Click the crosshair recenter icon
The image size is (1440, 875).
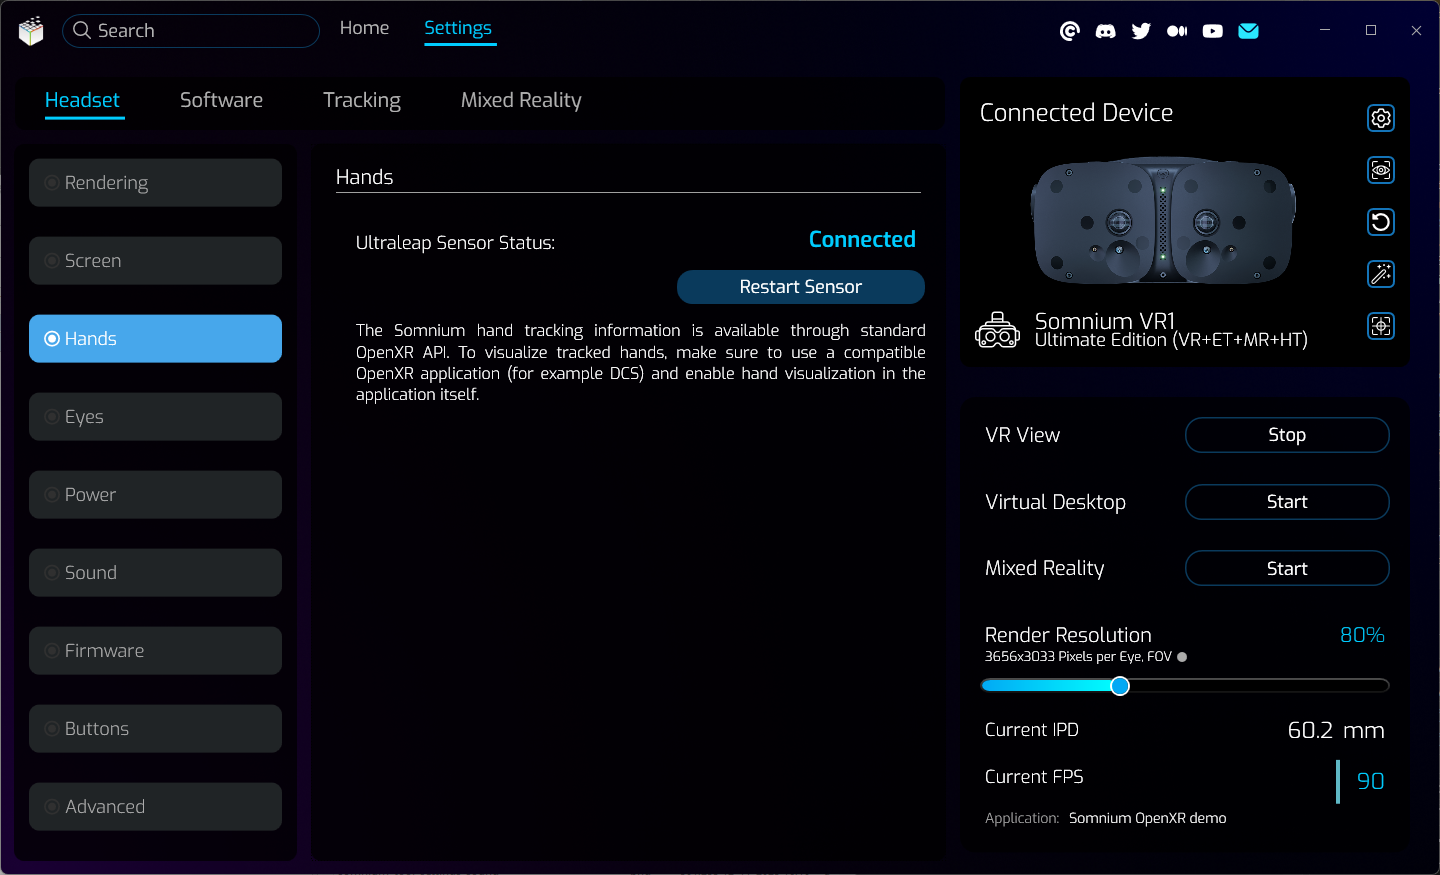tap(1381, 326)
